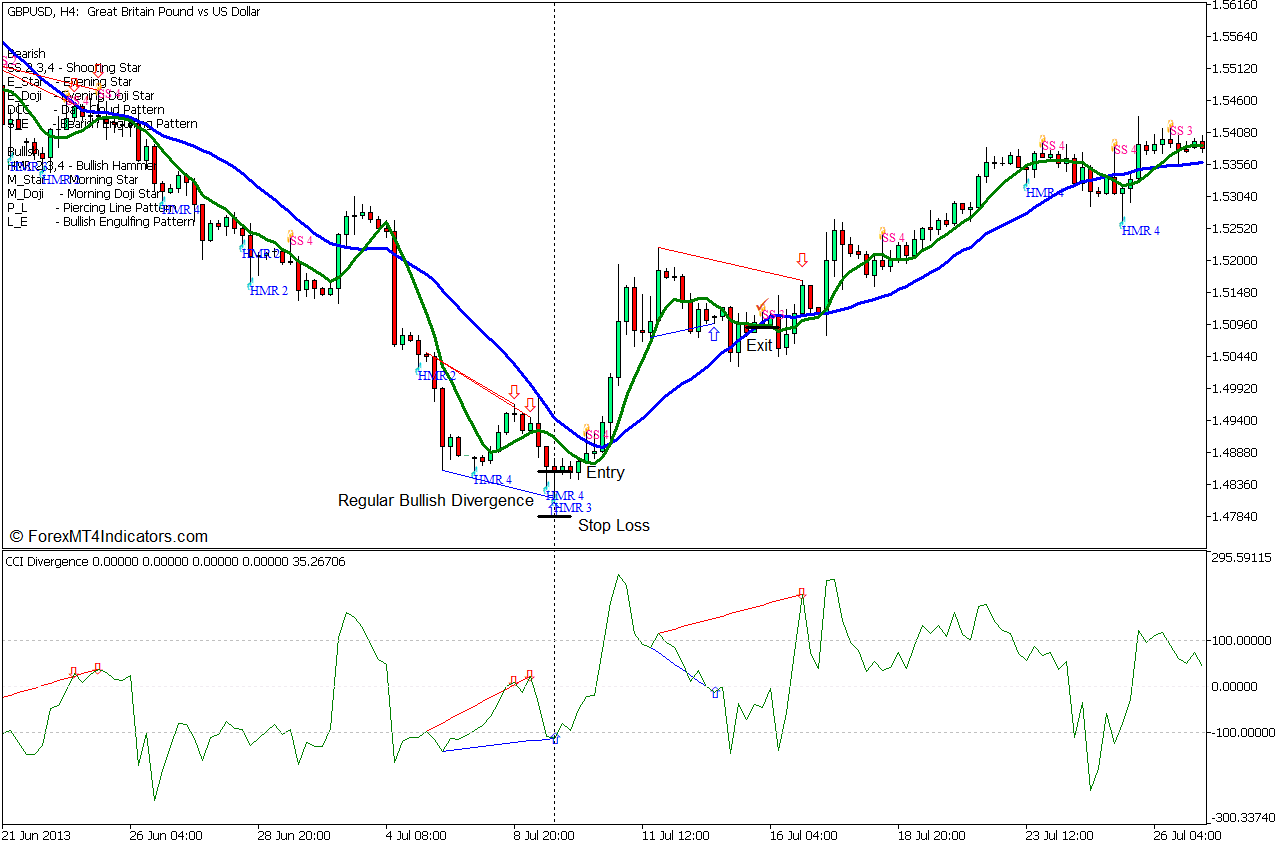Click the Regular Bullish Divergence annotation
Screen dimensions: 1276x848
coord(435,500)
